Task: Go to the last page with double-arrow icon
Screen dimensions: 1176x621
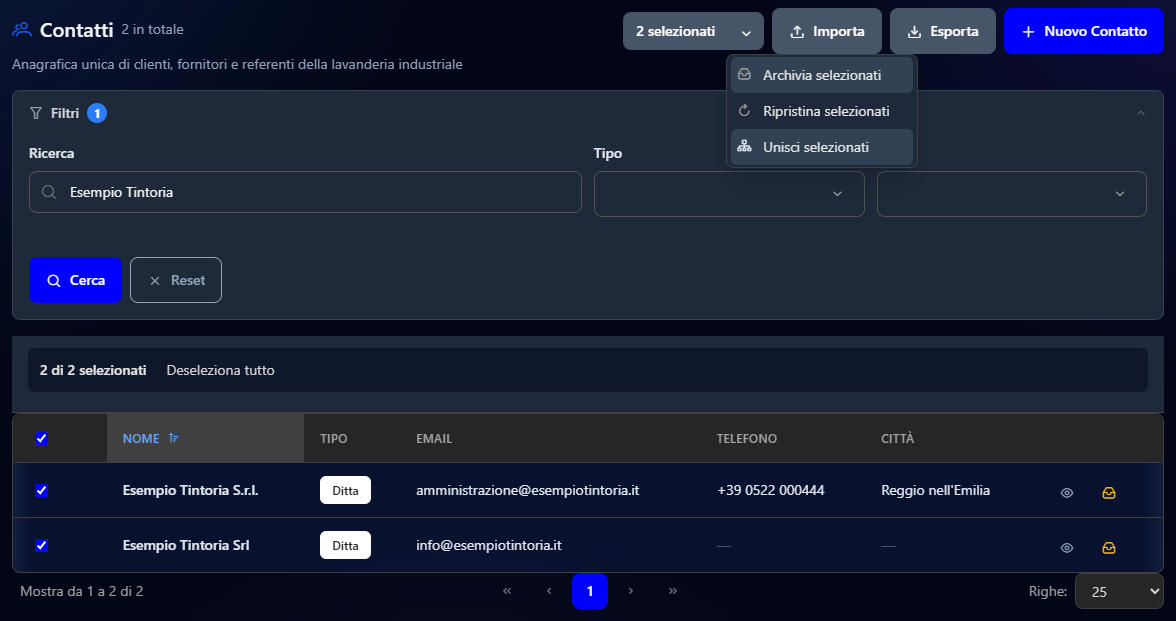Action: [673, 591]
